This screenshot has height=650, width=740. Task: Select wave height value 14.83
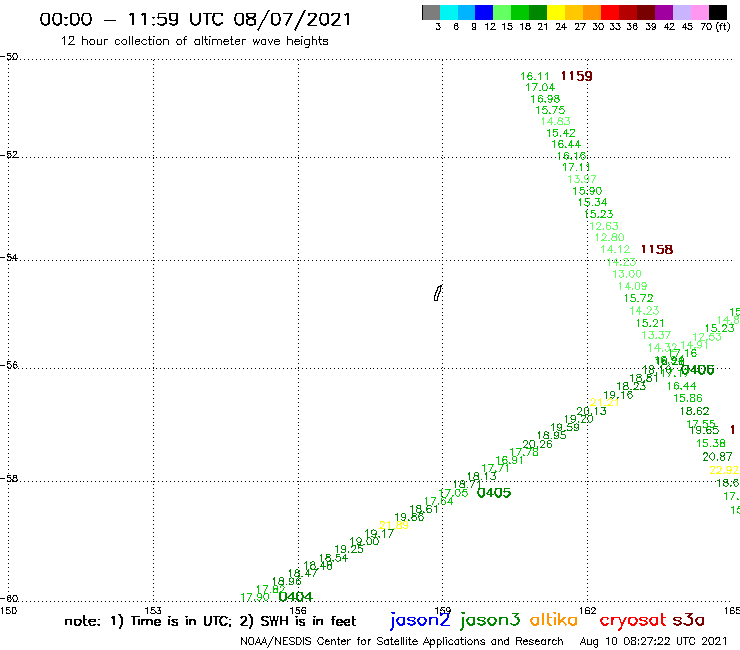click(555, 121)
